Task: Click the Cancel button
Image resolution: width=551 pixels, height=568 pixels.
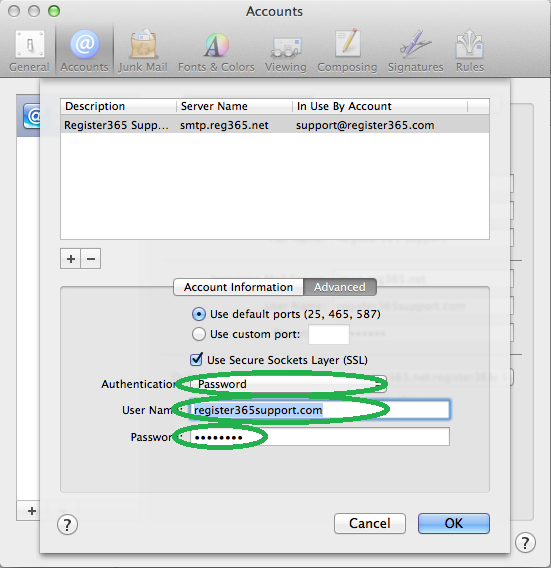Action: 370,523
